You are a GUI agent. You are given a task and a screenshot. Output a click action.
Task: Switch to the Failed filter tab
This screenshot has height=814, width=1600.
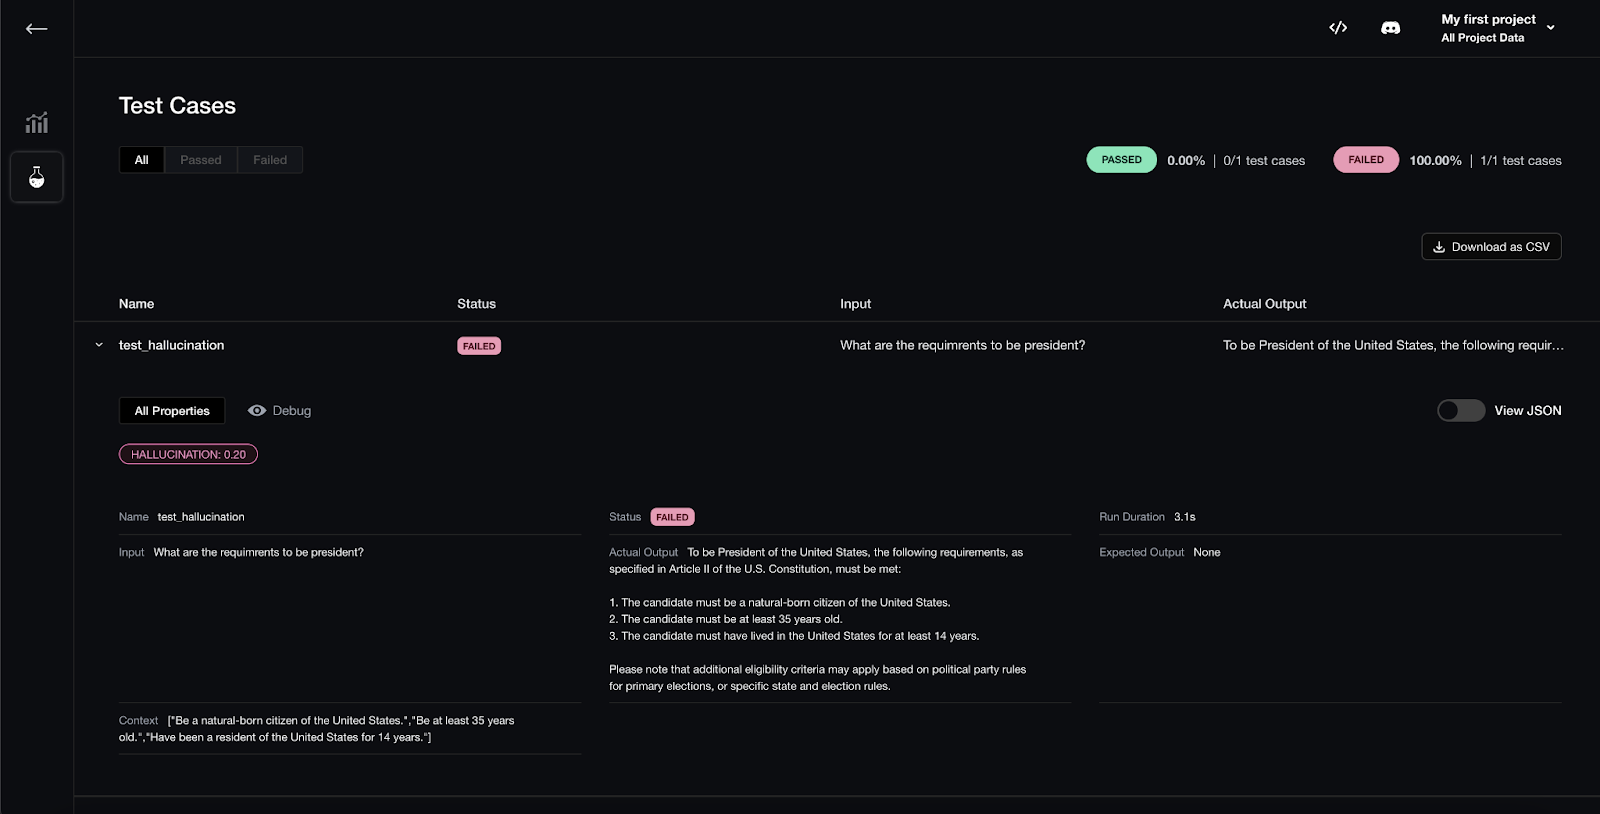point(270,160)
